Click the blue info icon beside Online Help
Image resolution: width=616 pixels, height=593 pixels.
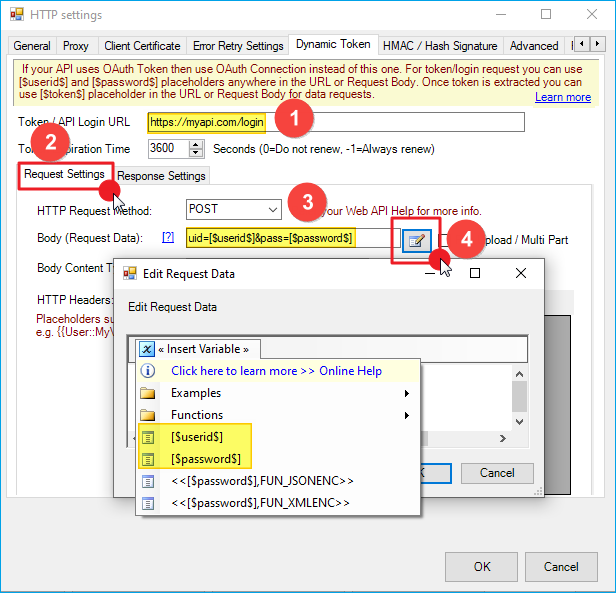pos(147,370)
